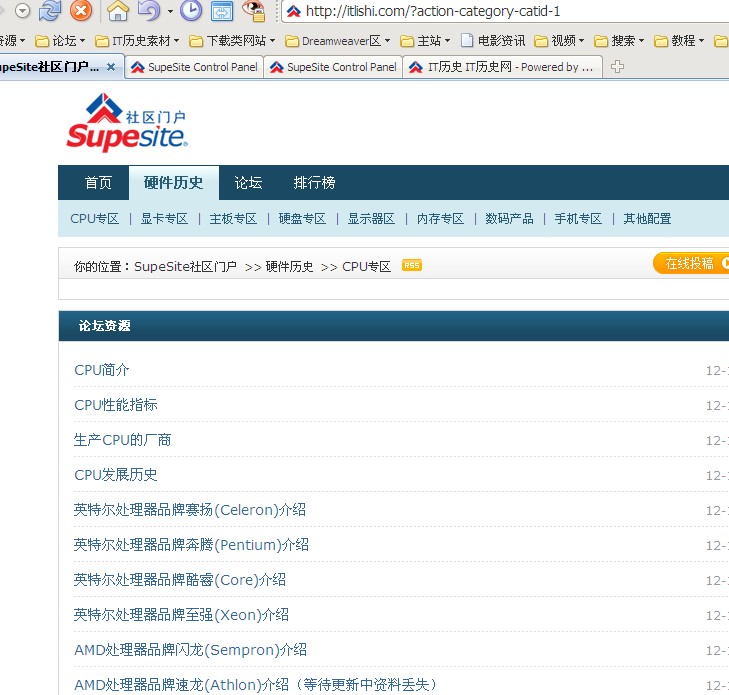The image size is (729, 695).
Task: Open the history clock icon
Action: click(x=190, y=12)
